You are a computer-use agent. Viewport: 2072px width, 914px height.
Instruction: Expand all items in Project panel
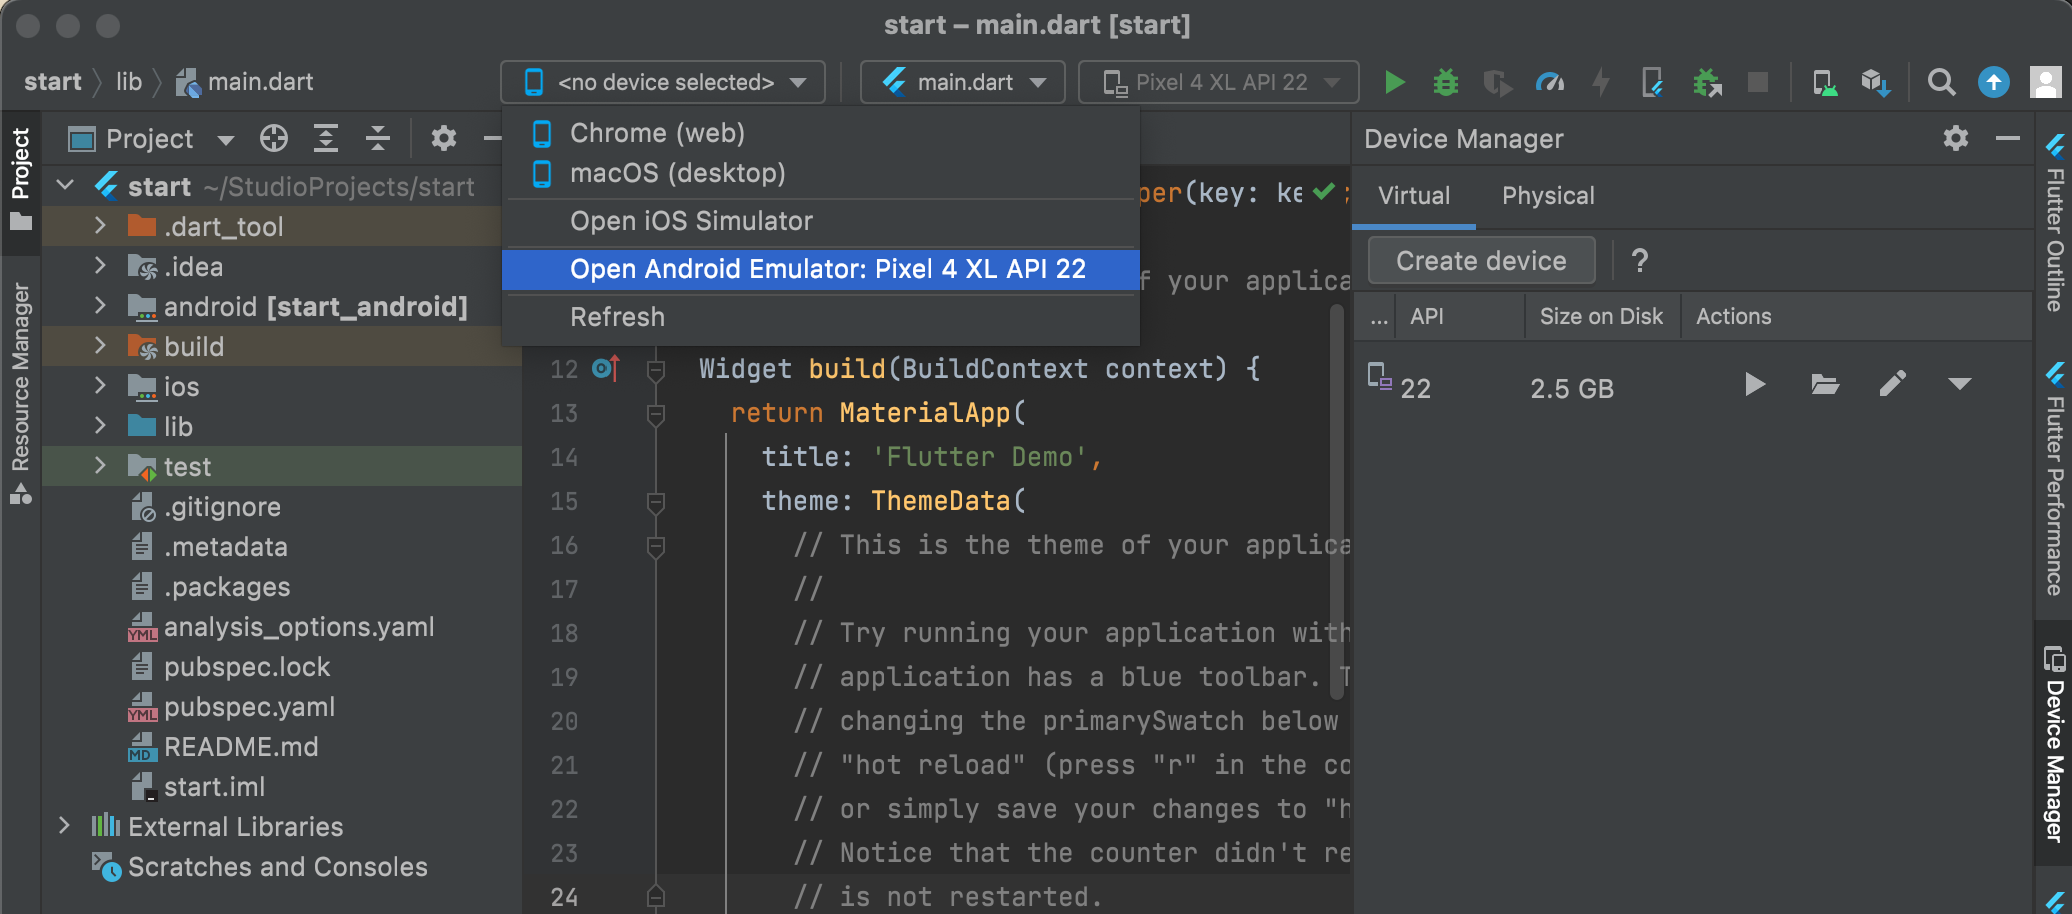coord(326,138)
